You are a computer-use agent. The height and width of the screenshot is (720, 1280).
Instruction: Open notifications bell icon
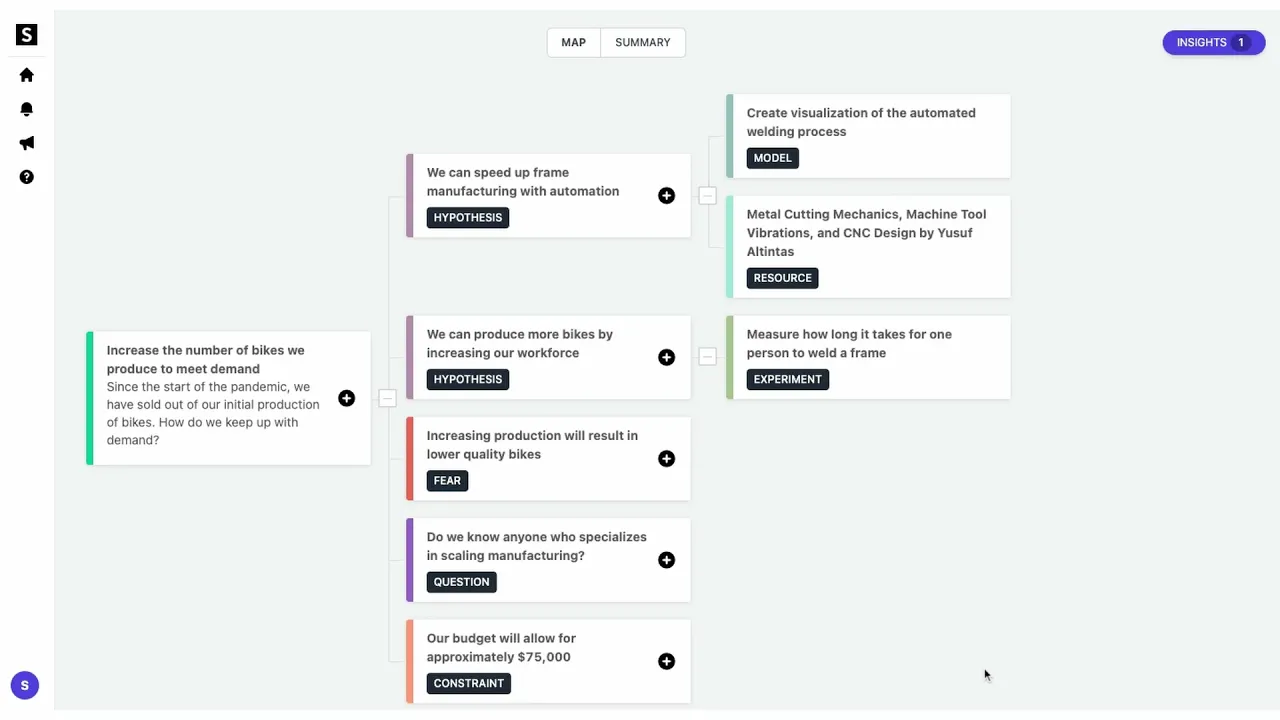pyautogui.click(x=27, y=109)
